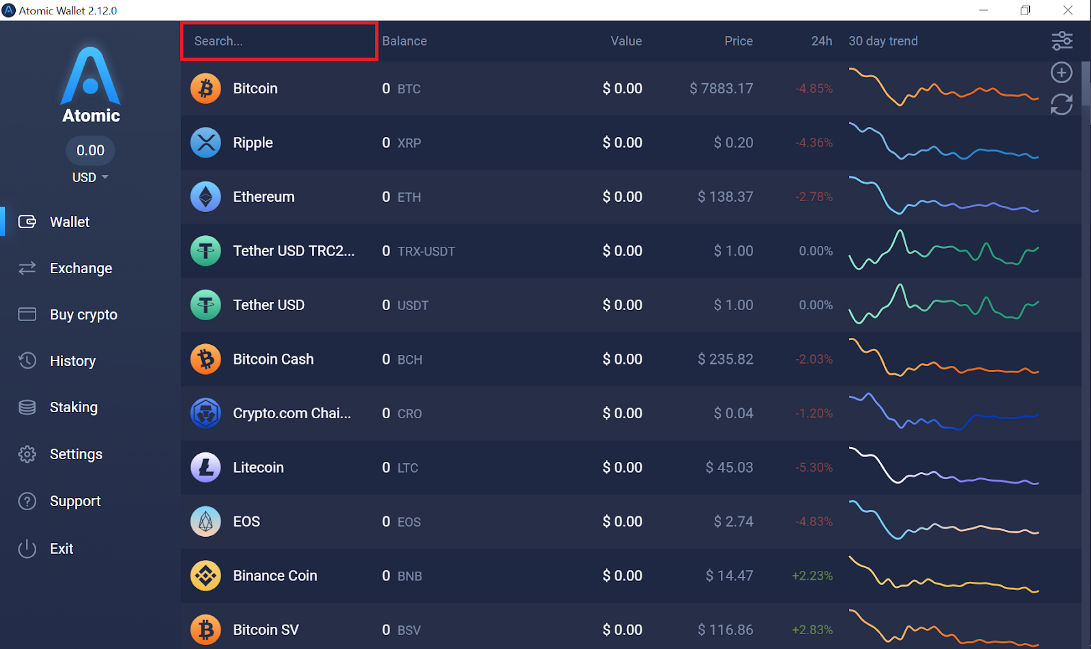Click the Bitcoin coin icon
1091x649 pixels.
click(205, 88)
